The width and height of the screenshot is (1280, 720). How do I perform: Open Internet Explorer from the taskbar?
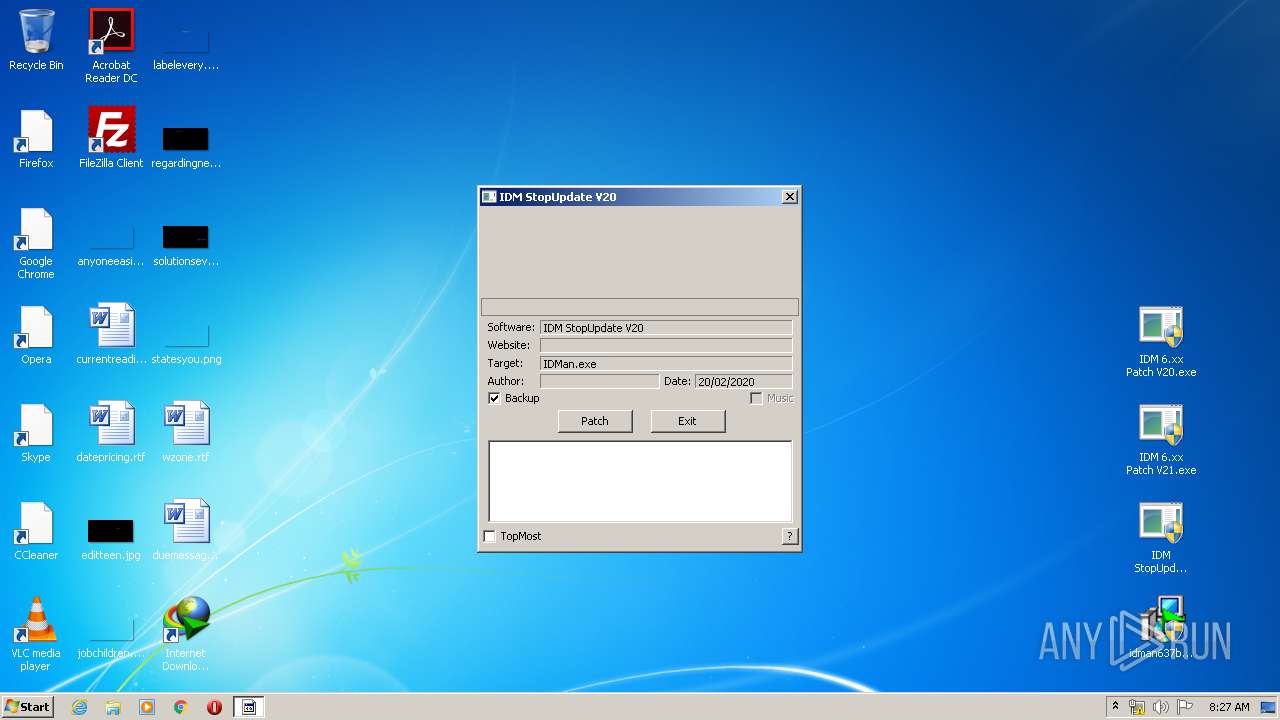79,707
